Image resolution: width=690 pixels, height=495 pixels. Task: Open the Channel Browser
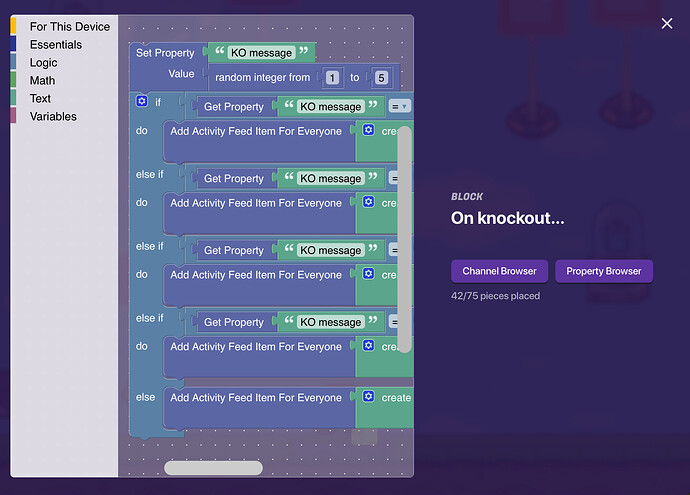tap(499, 271)
